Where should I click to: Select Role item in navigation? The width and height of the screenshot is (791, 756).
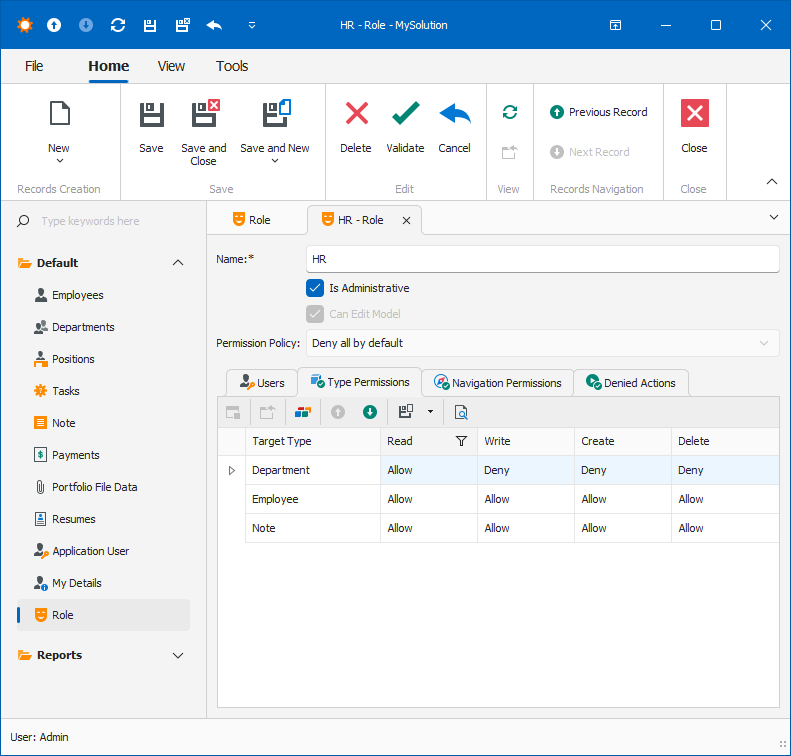pyautogui.click(x=103, y=615)
